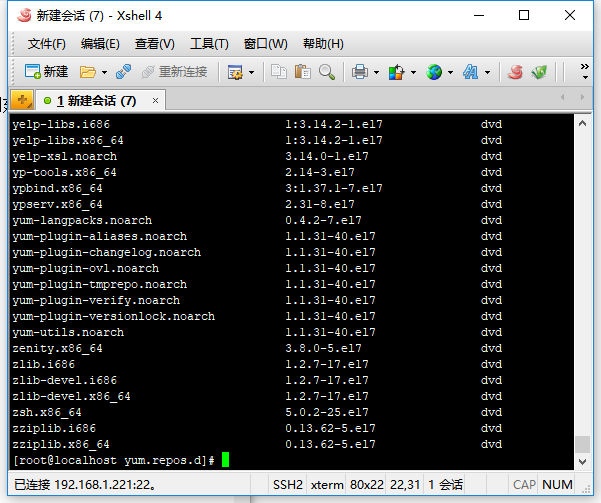Click the CAP status indicator

(524, 485)
